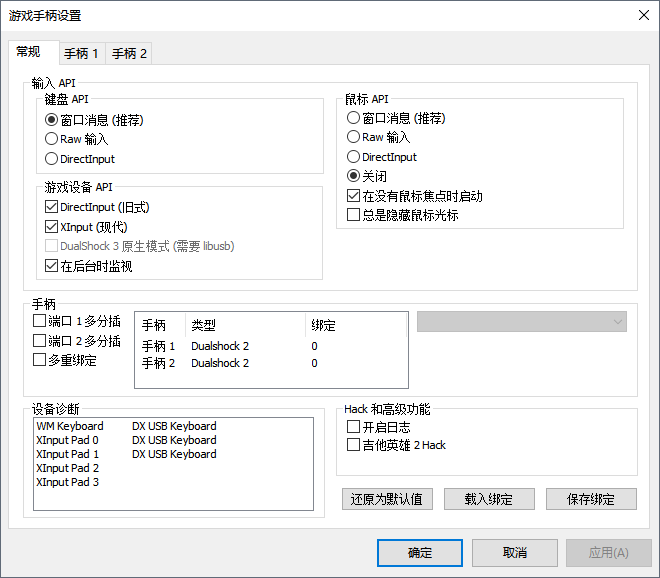Click the 手柄 column header

[x=160, y=325]
